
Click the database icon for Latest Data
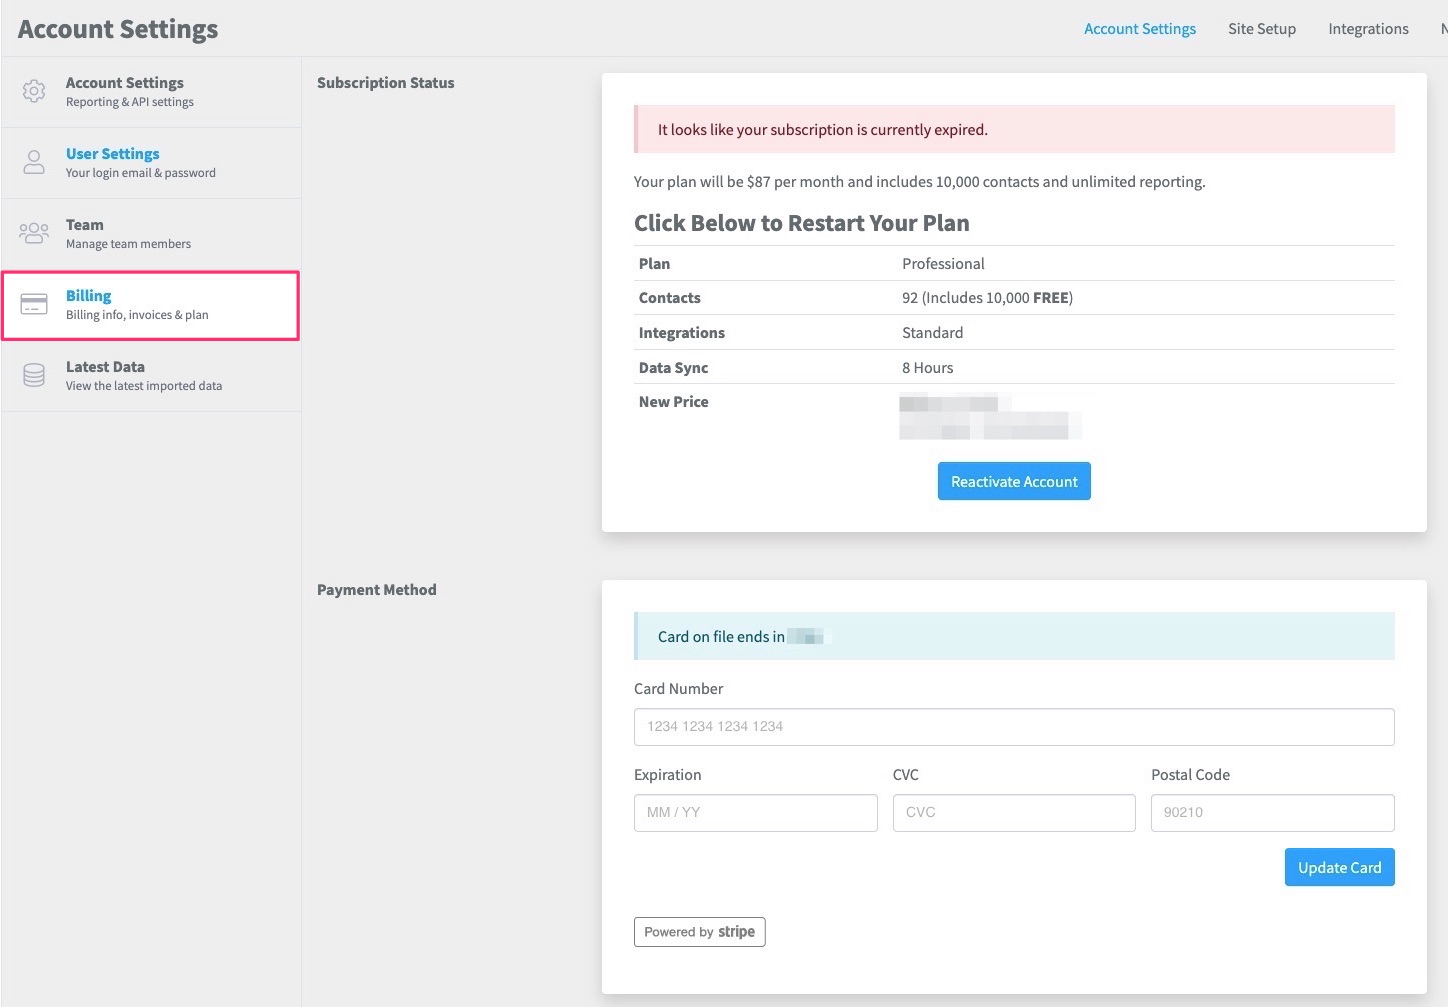(34, 375)
